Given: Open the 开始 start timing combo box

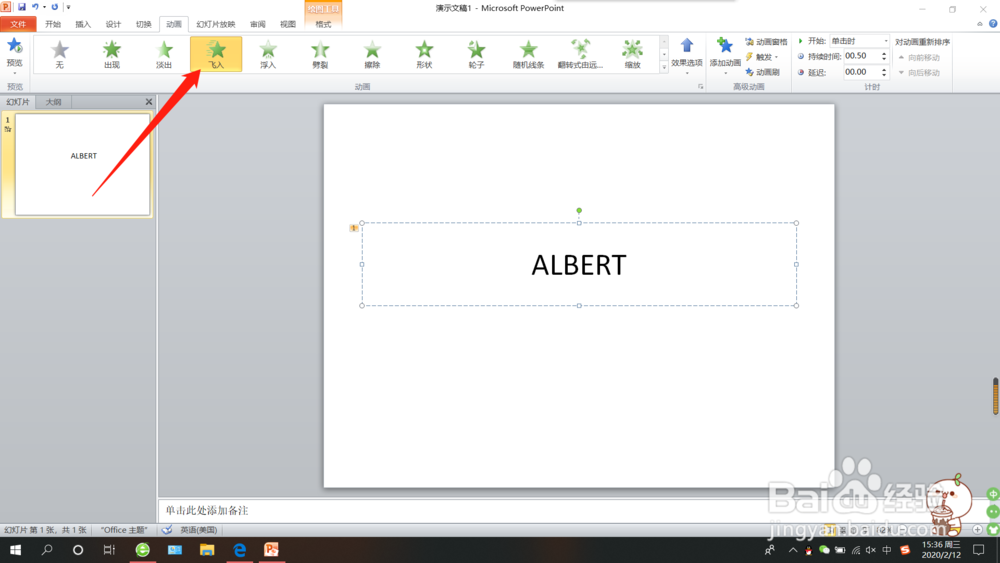Looking at the screenshot, I should pos(859,41).
